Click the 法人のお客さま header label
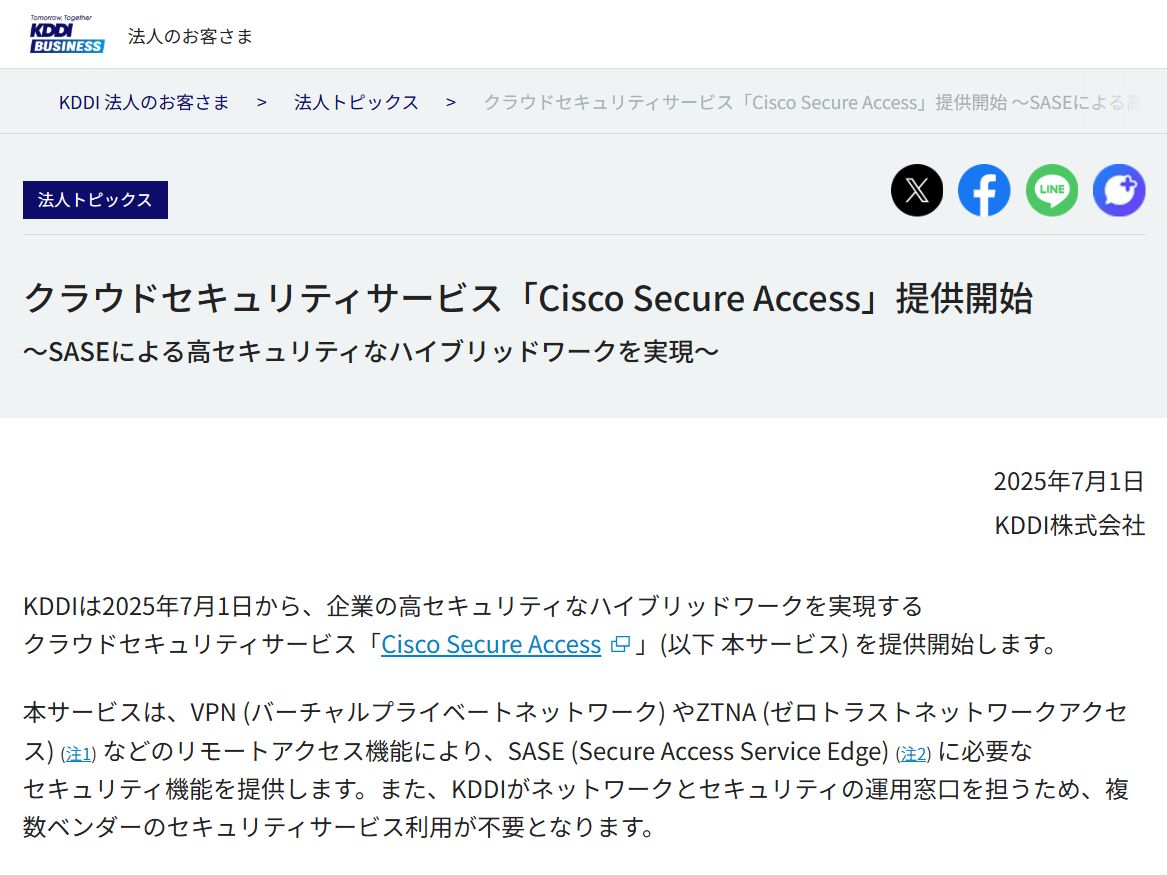The width and height of the screenshot is (1167, 875). [x=190, y=35]
